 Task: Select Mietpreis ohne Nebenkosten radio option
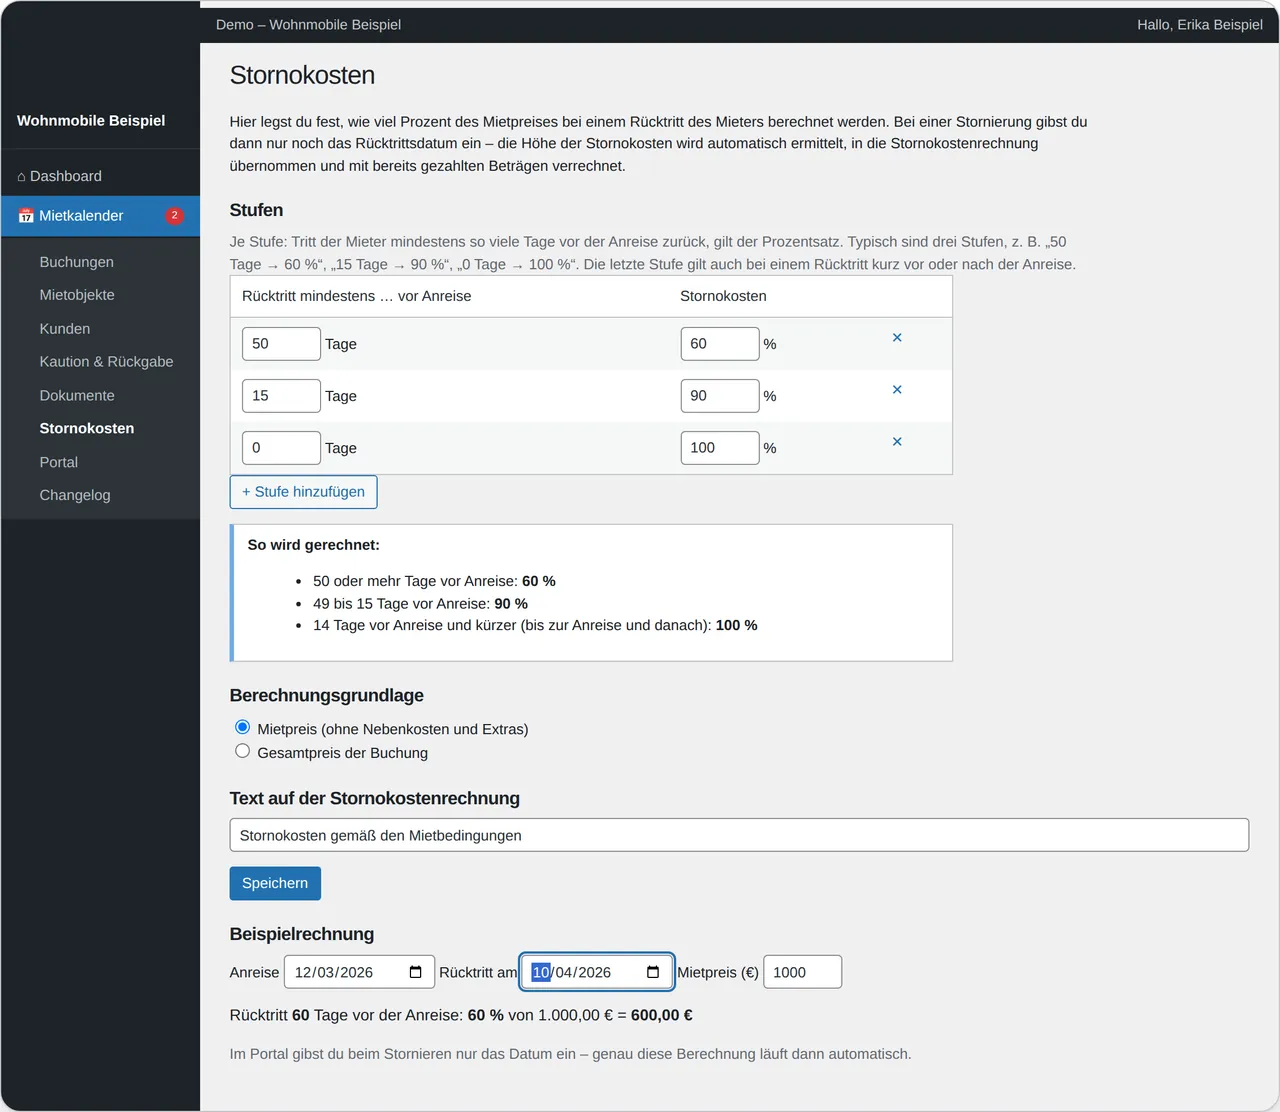(x=242, y=727)
